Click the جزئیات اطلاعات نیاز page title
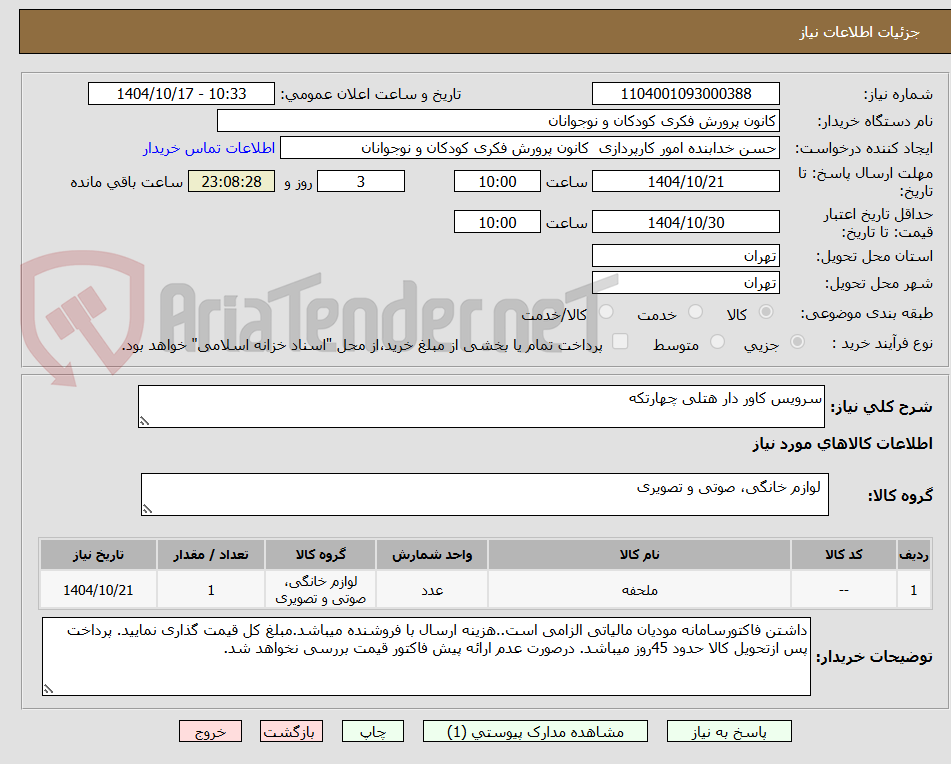951x764 pixels. 859,32
